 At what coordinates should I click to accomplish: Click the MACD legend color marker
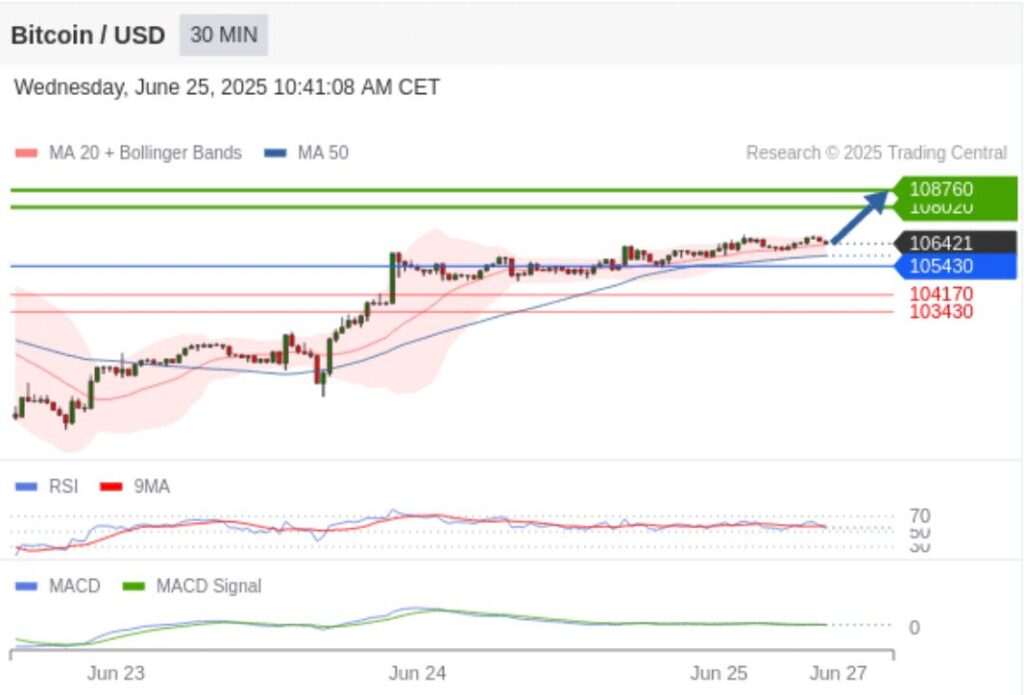point(27,586)
